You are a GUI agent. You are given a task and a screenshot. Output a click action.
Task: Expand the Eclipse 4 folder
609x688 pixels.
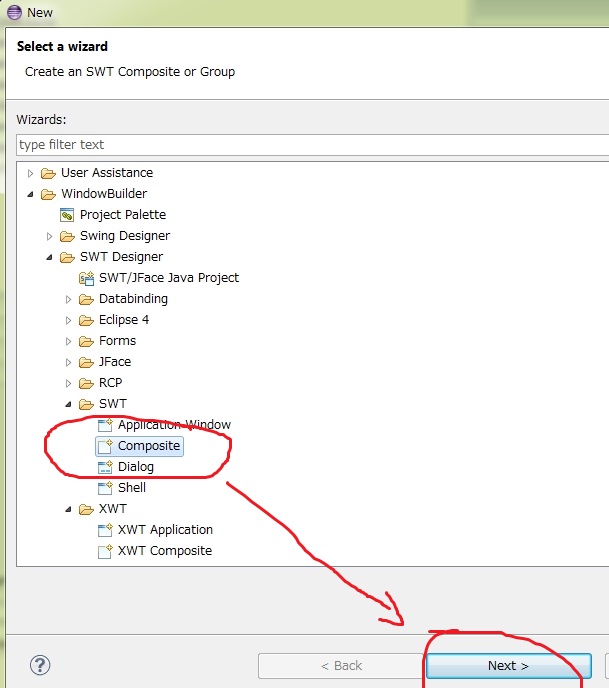tap(69, 320)
